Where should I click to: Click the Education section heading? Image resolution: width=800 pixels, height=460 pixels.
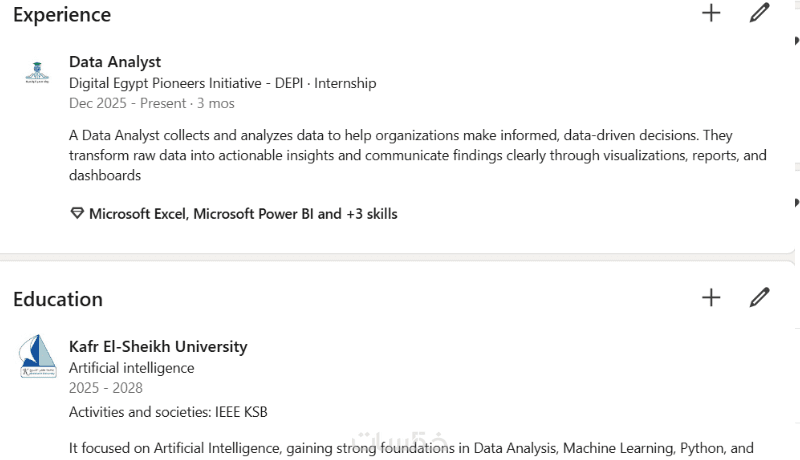tap(58, 299)
